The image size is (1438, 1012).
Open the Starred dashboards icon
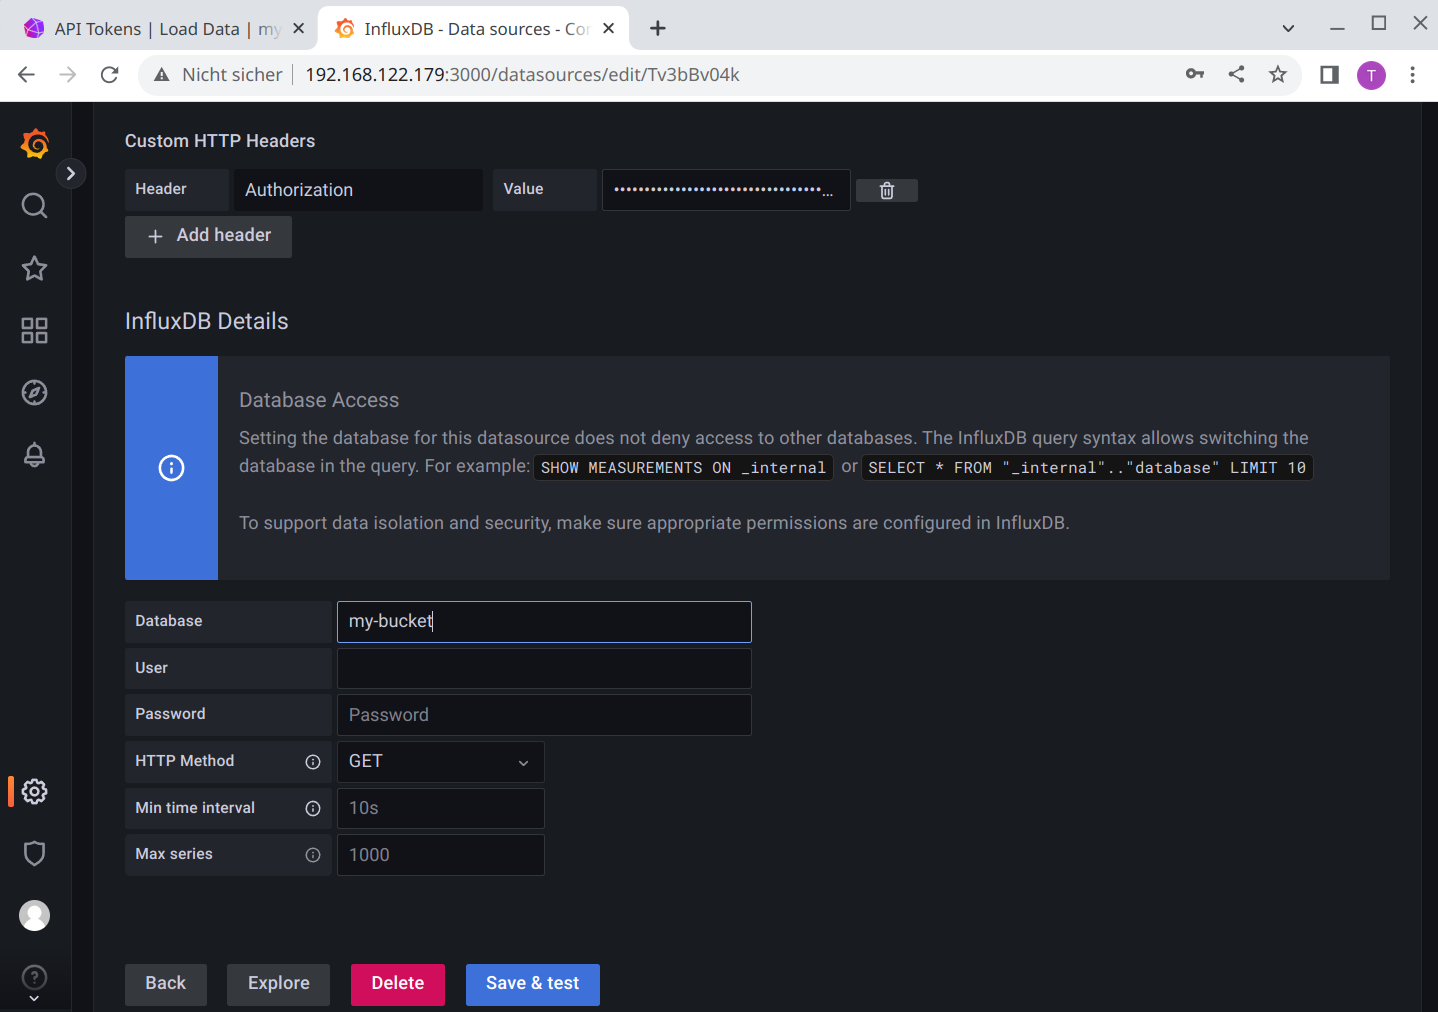pyautogui.click(x=35, y=268)
